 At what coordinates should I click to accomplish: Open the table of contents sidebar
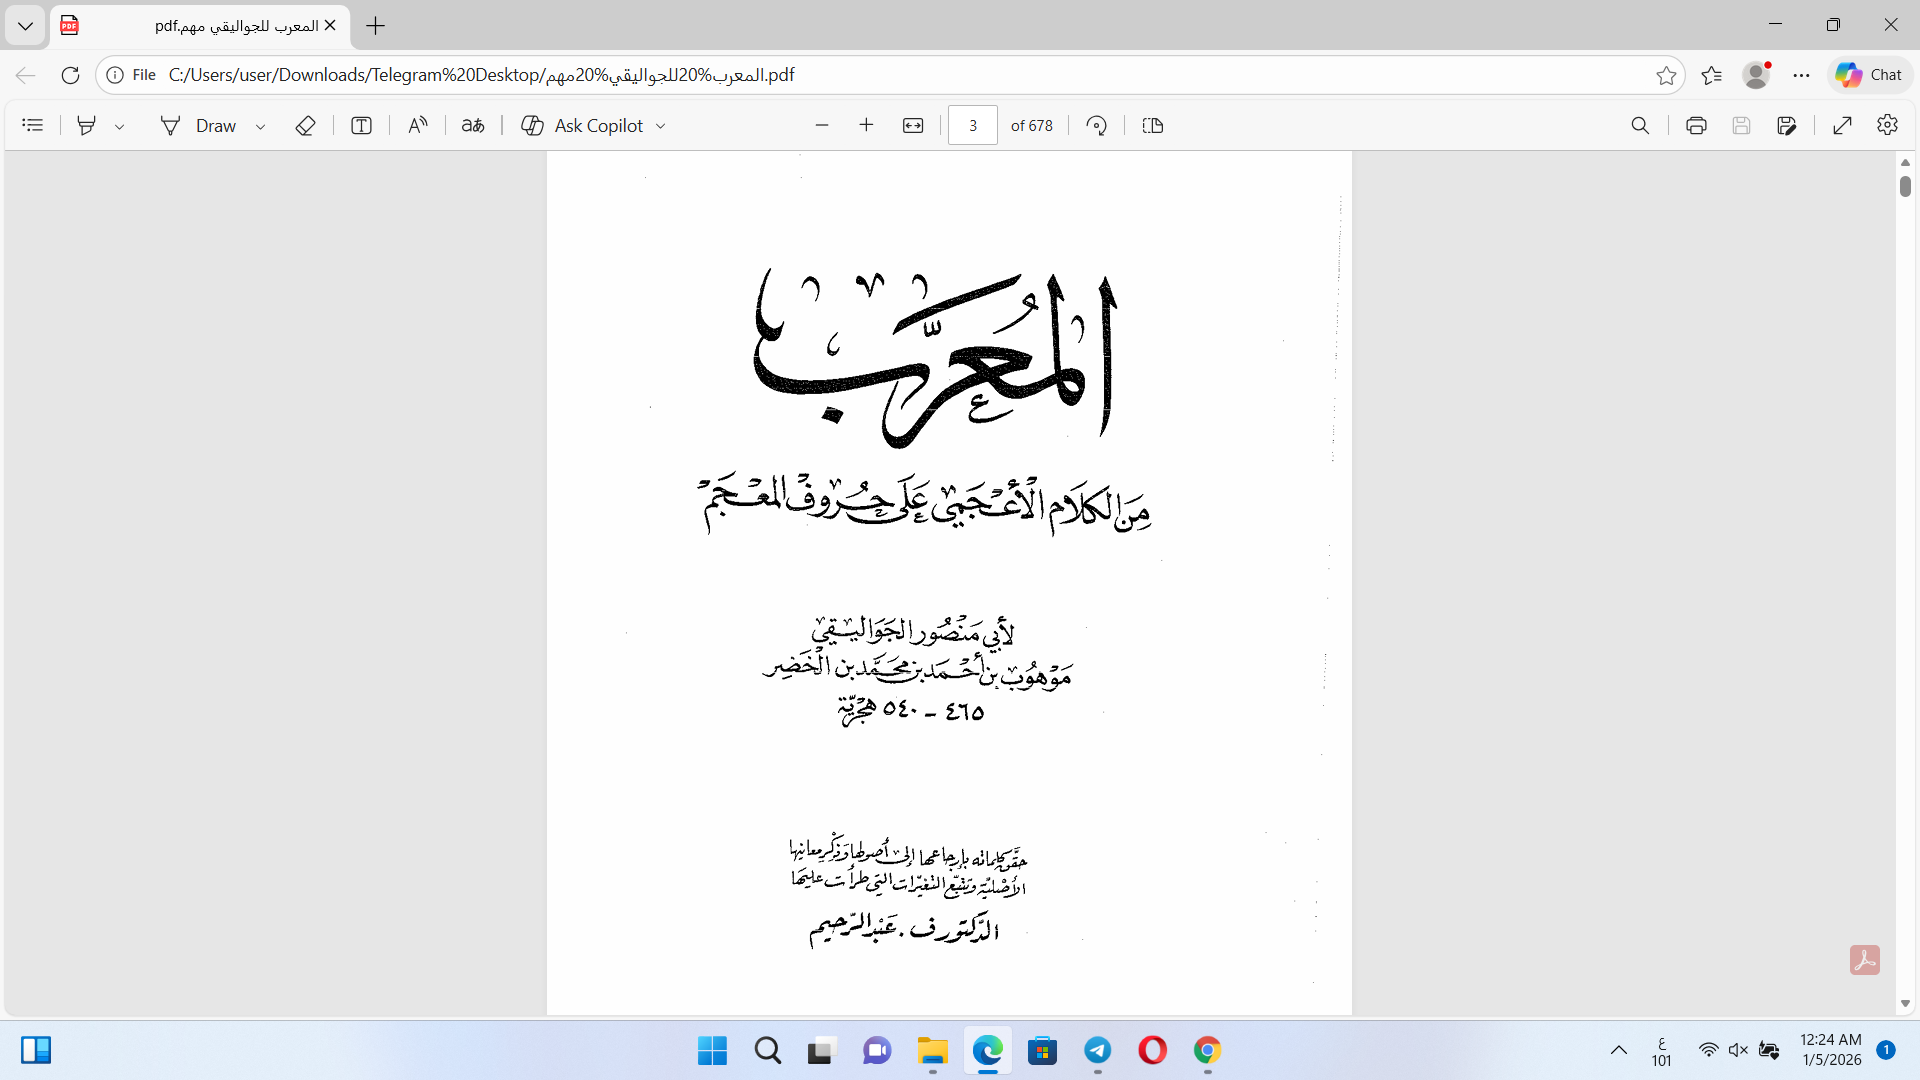click(x=33, y=125)
